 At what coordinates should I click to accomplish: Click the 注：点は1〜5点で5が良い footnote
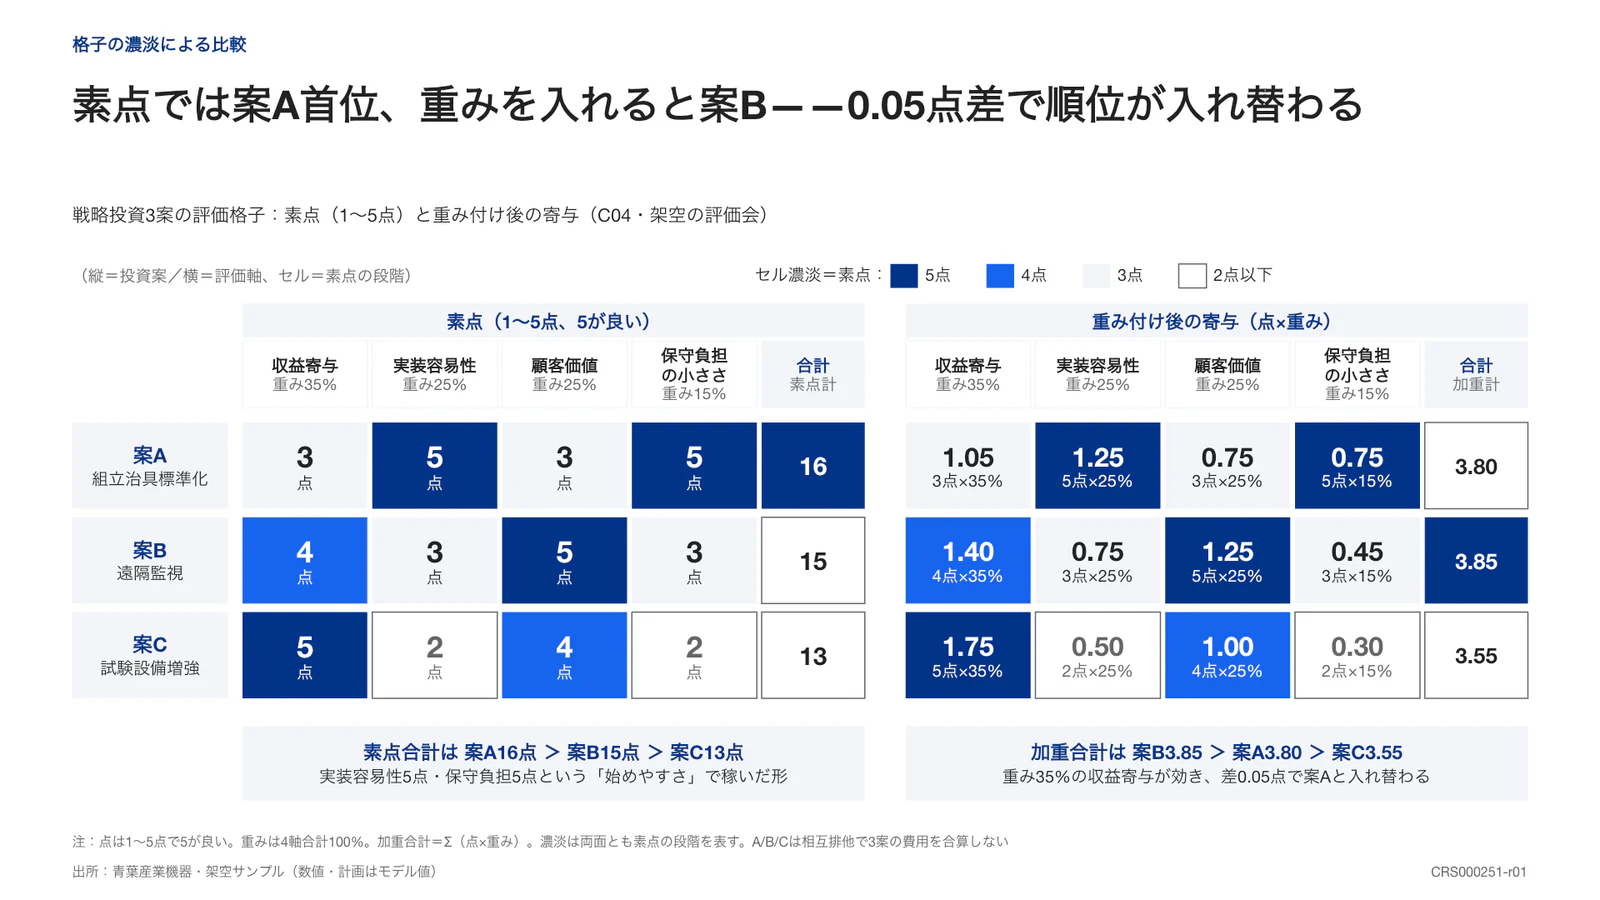point(540,841)
